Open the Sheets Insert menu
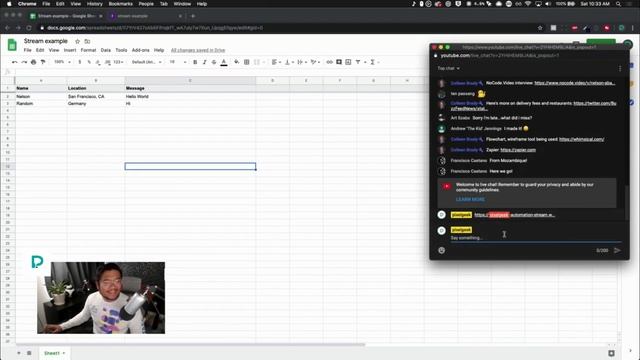This screenshot has height=360, width=640. pyautogui.click(x=70, y=50)
